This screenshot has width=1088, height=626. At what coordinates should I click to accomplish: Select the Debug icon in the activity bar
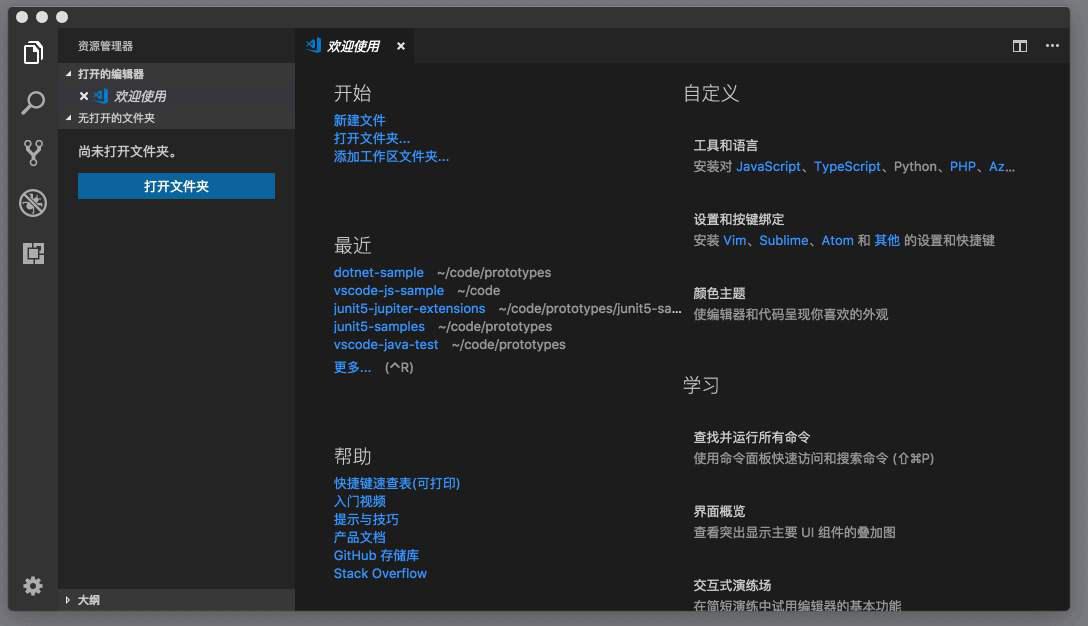pos(33,203)
